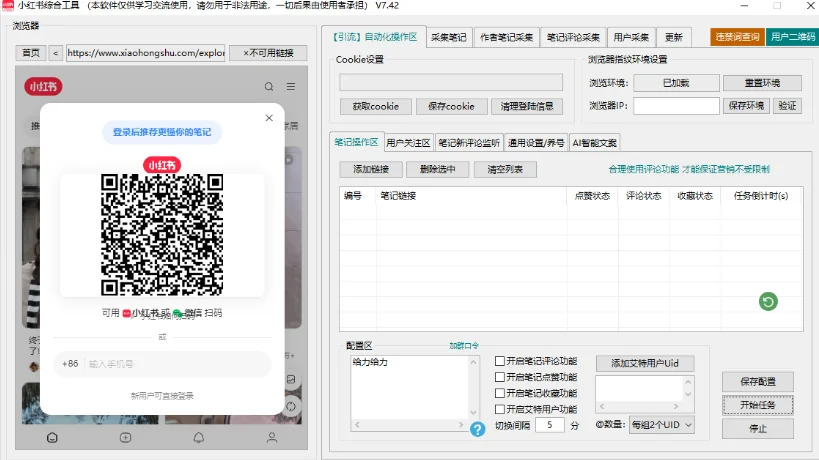Open the 笔记新评论监听 sub-tab
This screenshot has height=460, width=819.
[469, 143]
